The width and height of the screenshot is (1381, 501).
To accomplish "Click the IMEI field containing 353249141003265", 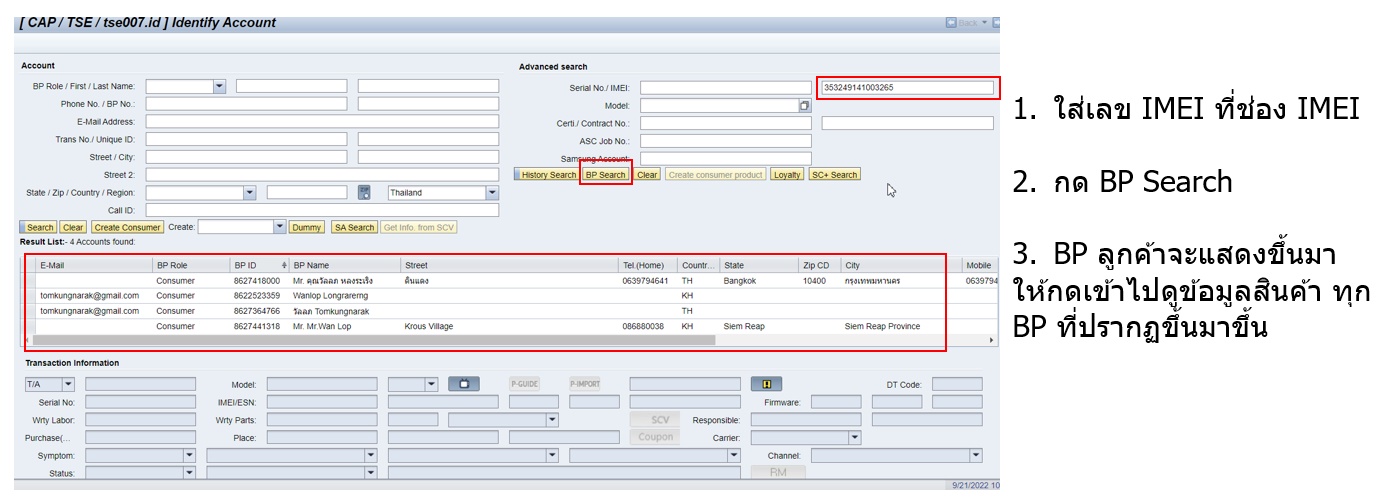I will [x=907, y=88].
